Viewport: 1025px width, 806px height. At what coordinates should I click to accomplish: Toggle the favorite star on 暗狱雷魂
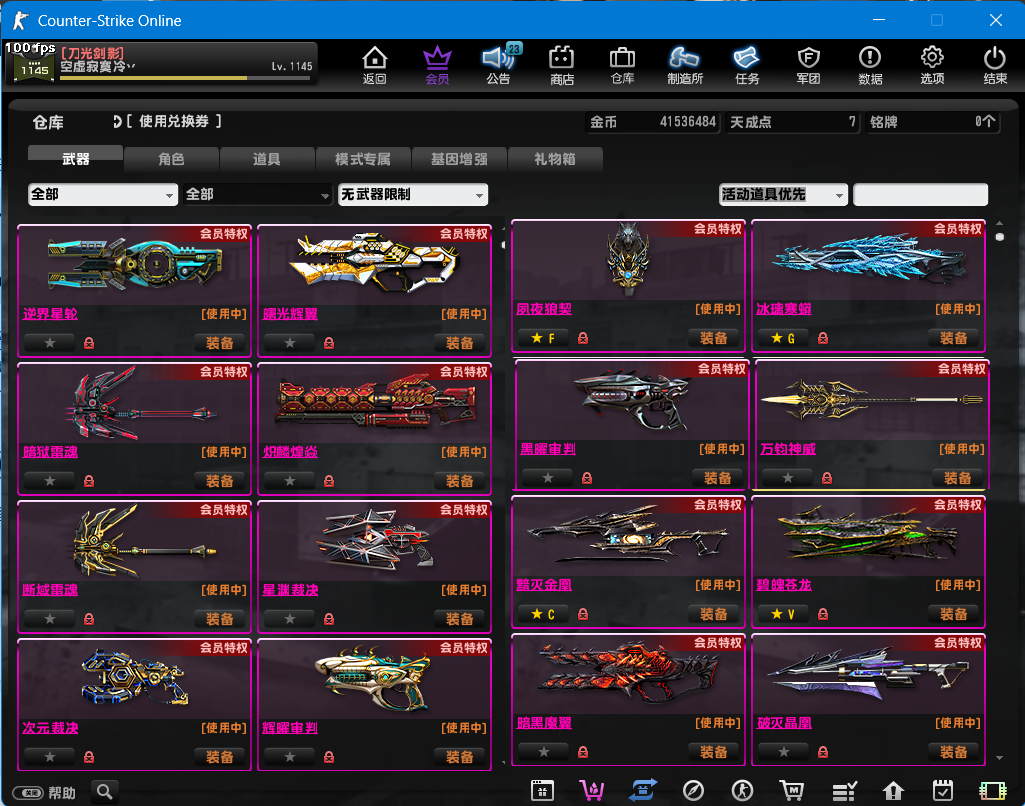click(x=50, y=480)
